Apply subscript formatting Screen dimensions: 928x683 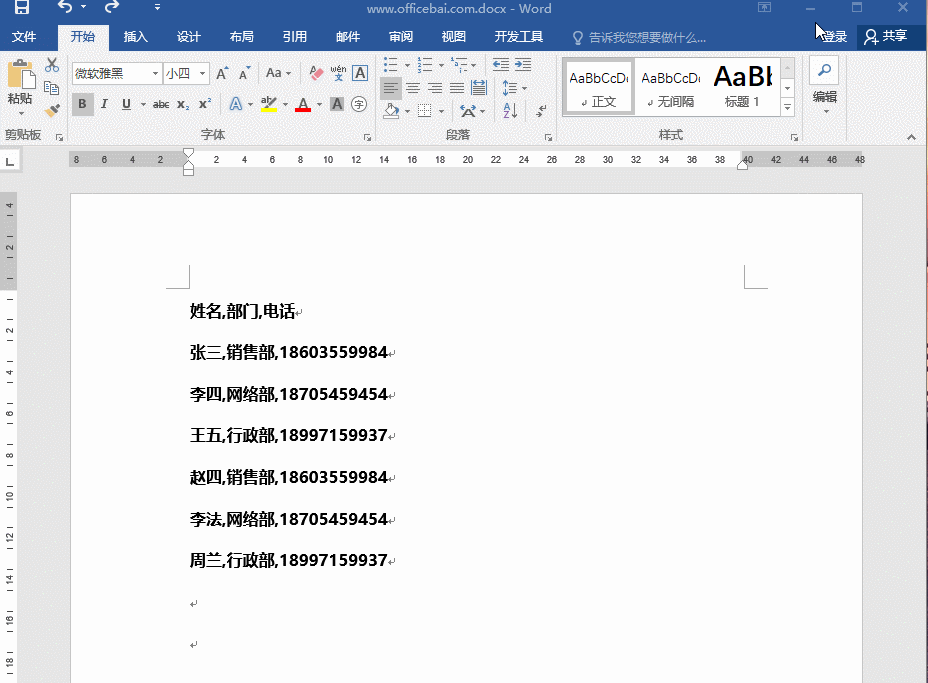pos(183,105)
